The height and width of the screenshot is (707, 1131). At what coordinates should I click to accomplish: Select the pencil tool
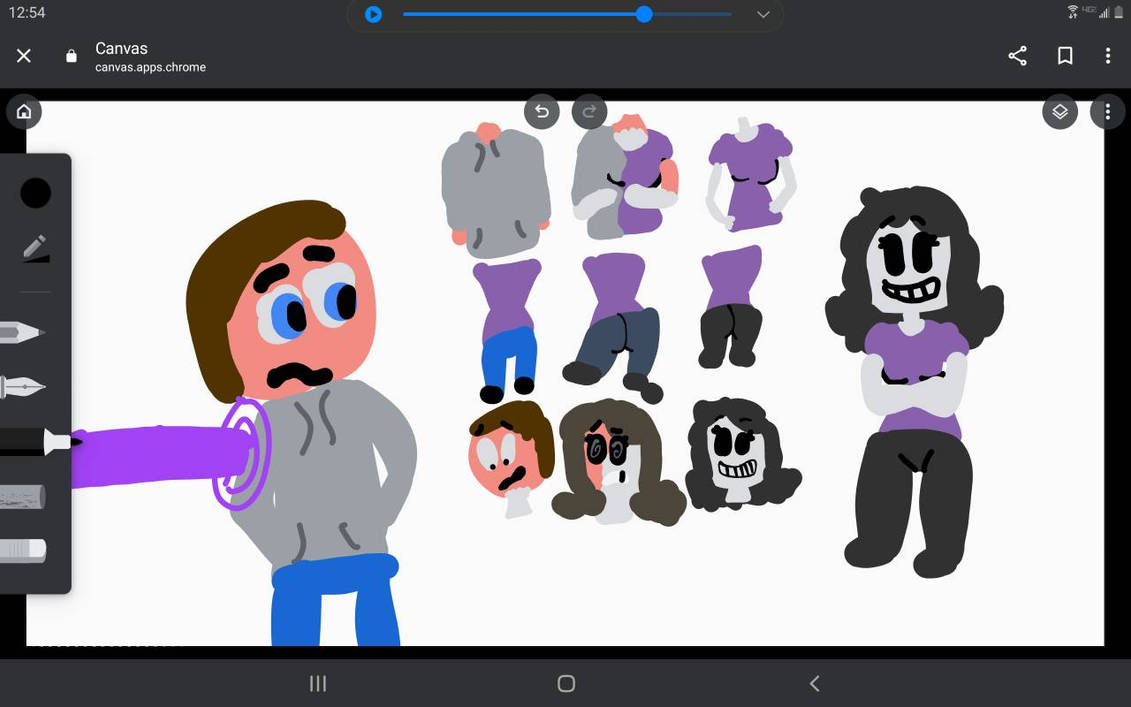click(x=22, y=333)
